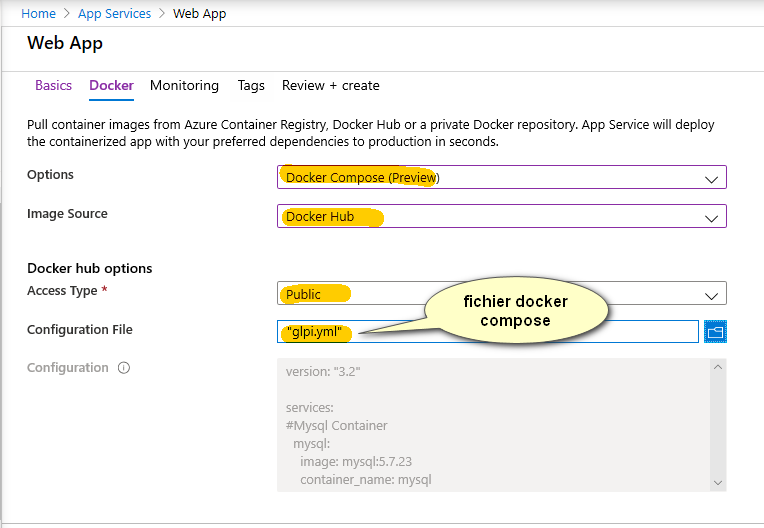Click the 'Options' field label
Viewport: 764px width, 528px height.
click(x=50, y=175)
